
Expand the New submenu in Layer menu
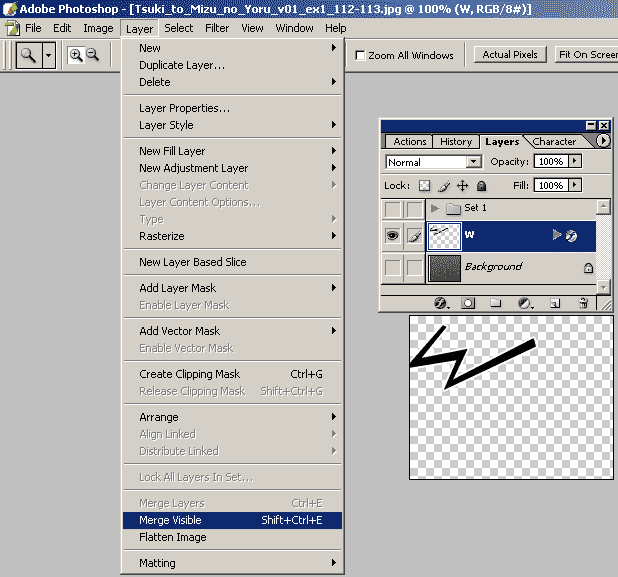point(232,48)
